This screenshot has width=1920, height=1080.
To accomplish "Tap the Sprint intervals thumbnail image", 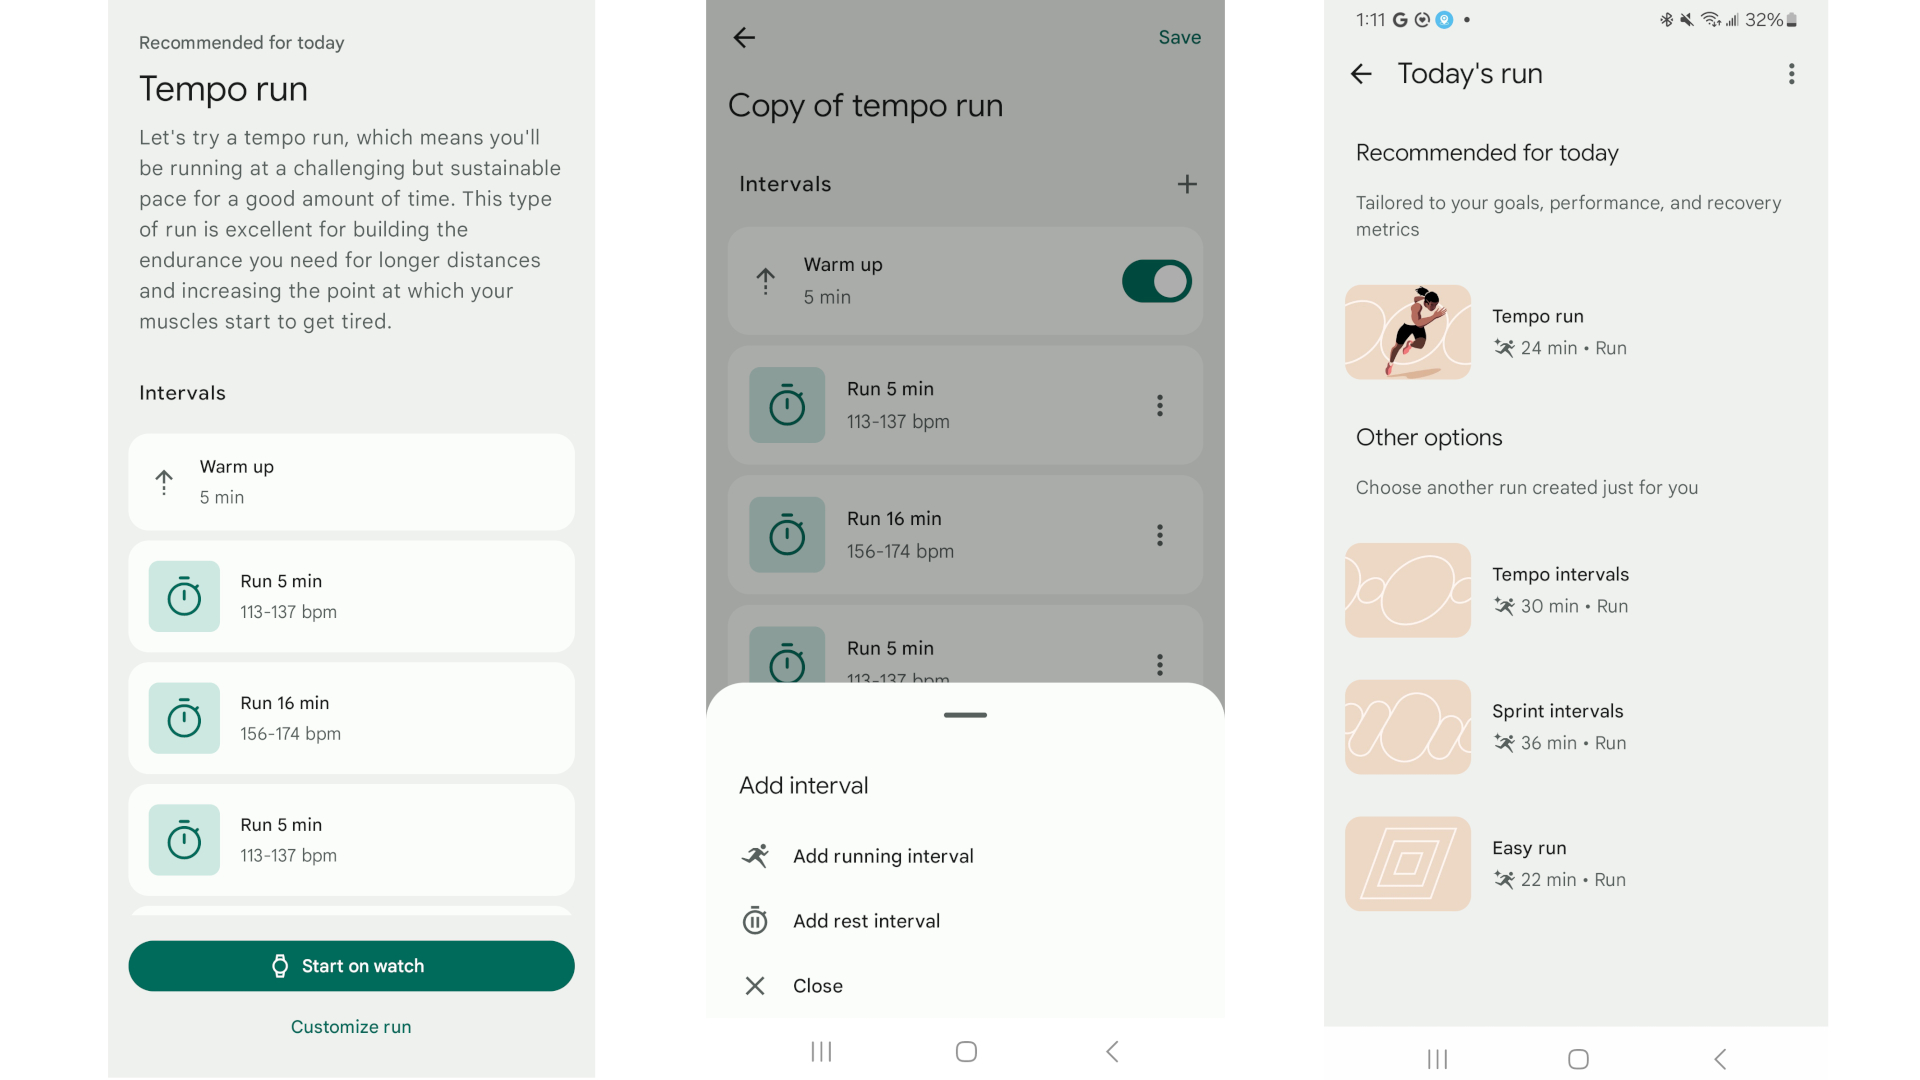I will [x=1404, y=727].
